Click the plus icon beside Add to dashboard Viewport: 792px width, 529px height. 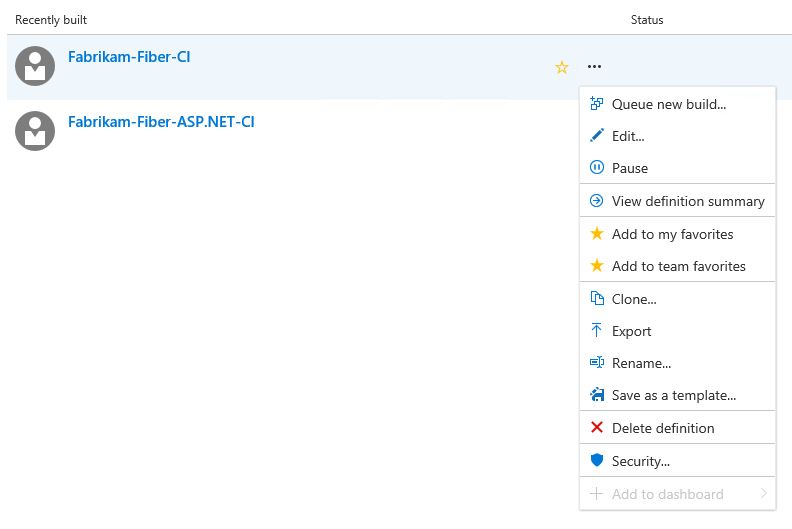point(597,494)
